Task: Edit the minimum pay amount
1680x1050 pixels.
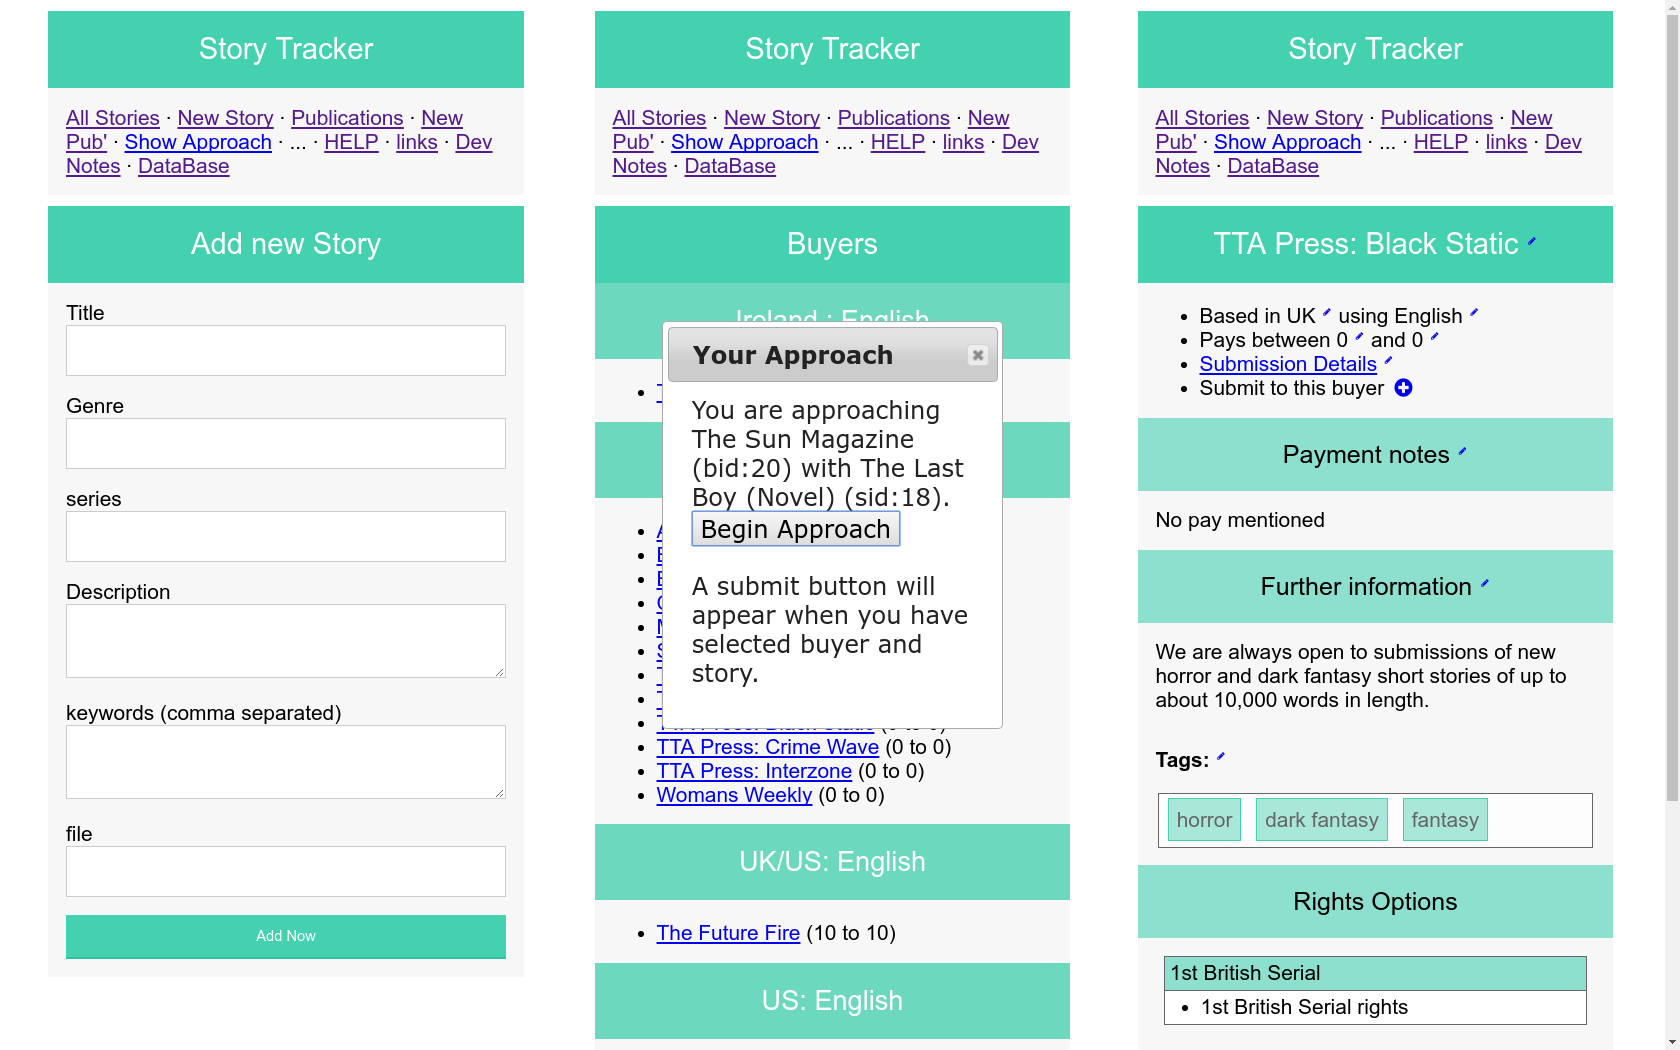Action: (x=1358, y=336)
